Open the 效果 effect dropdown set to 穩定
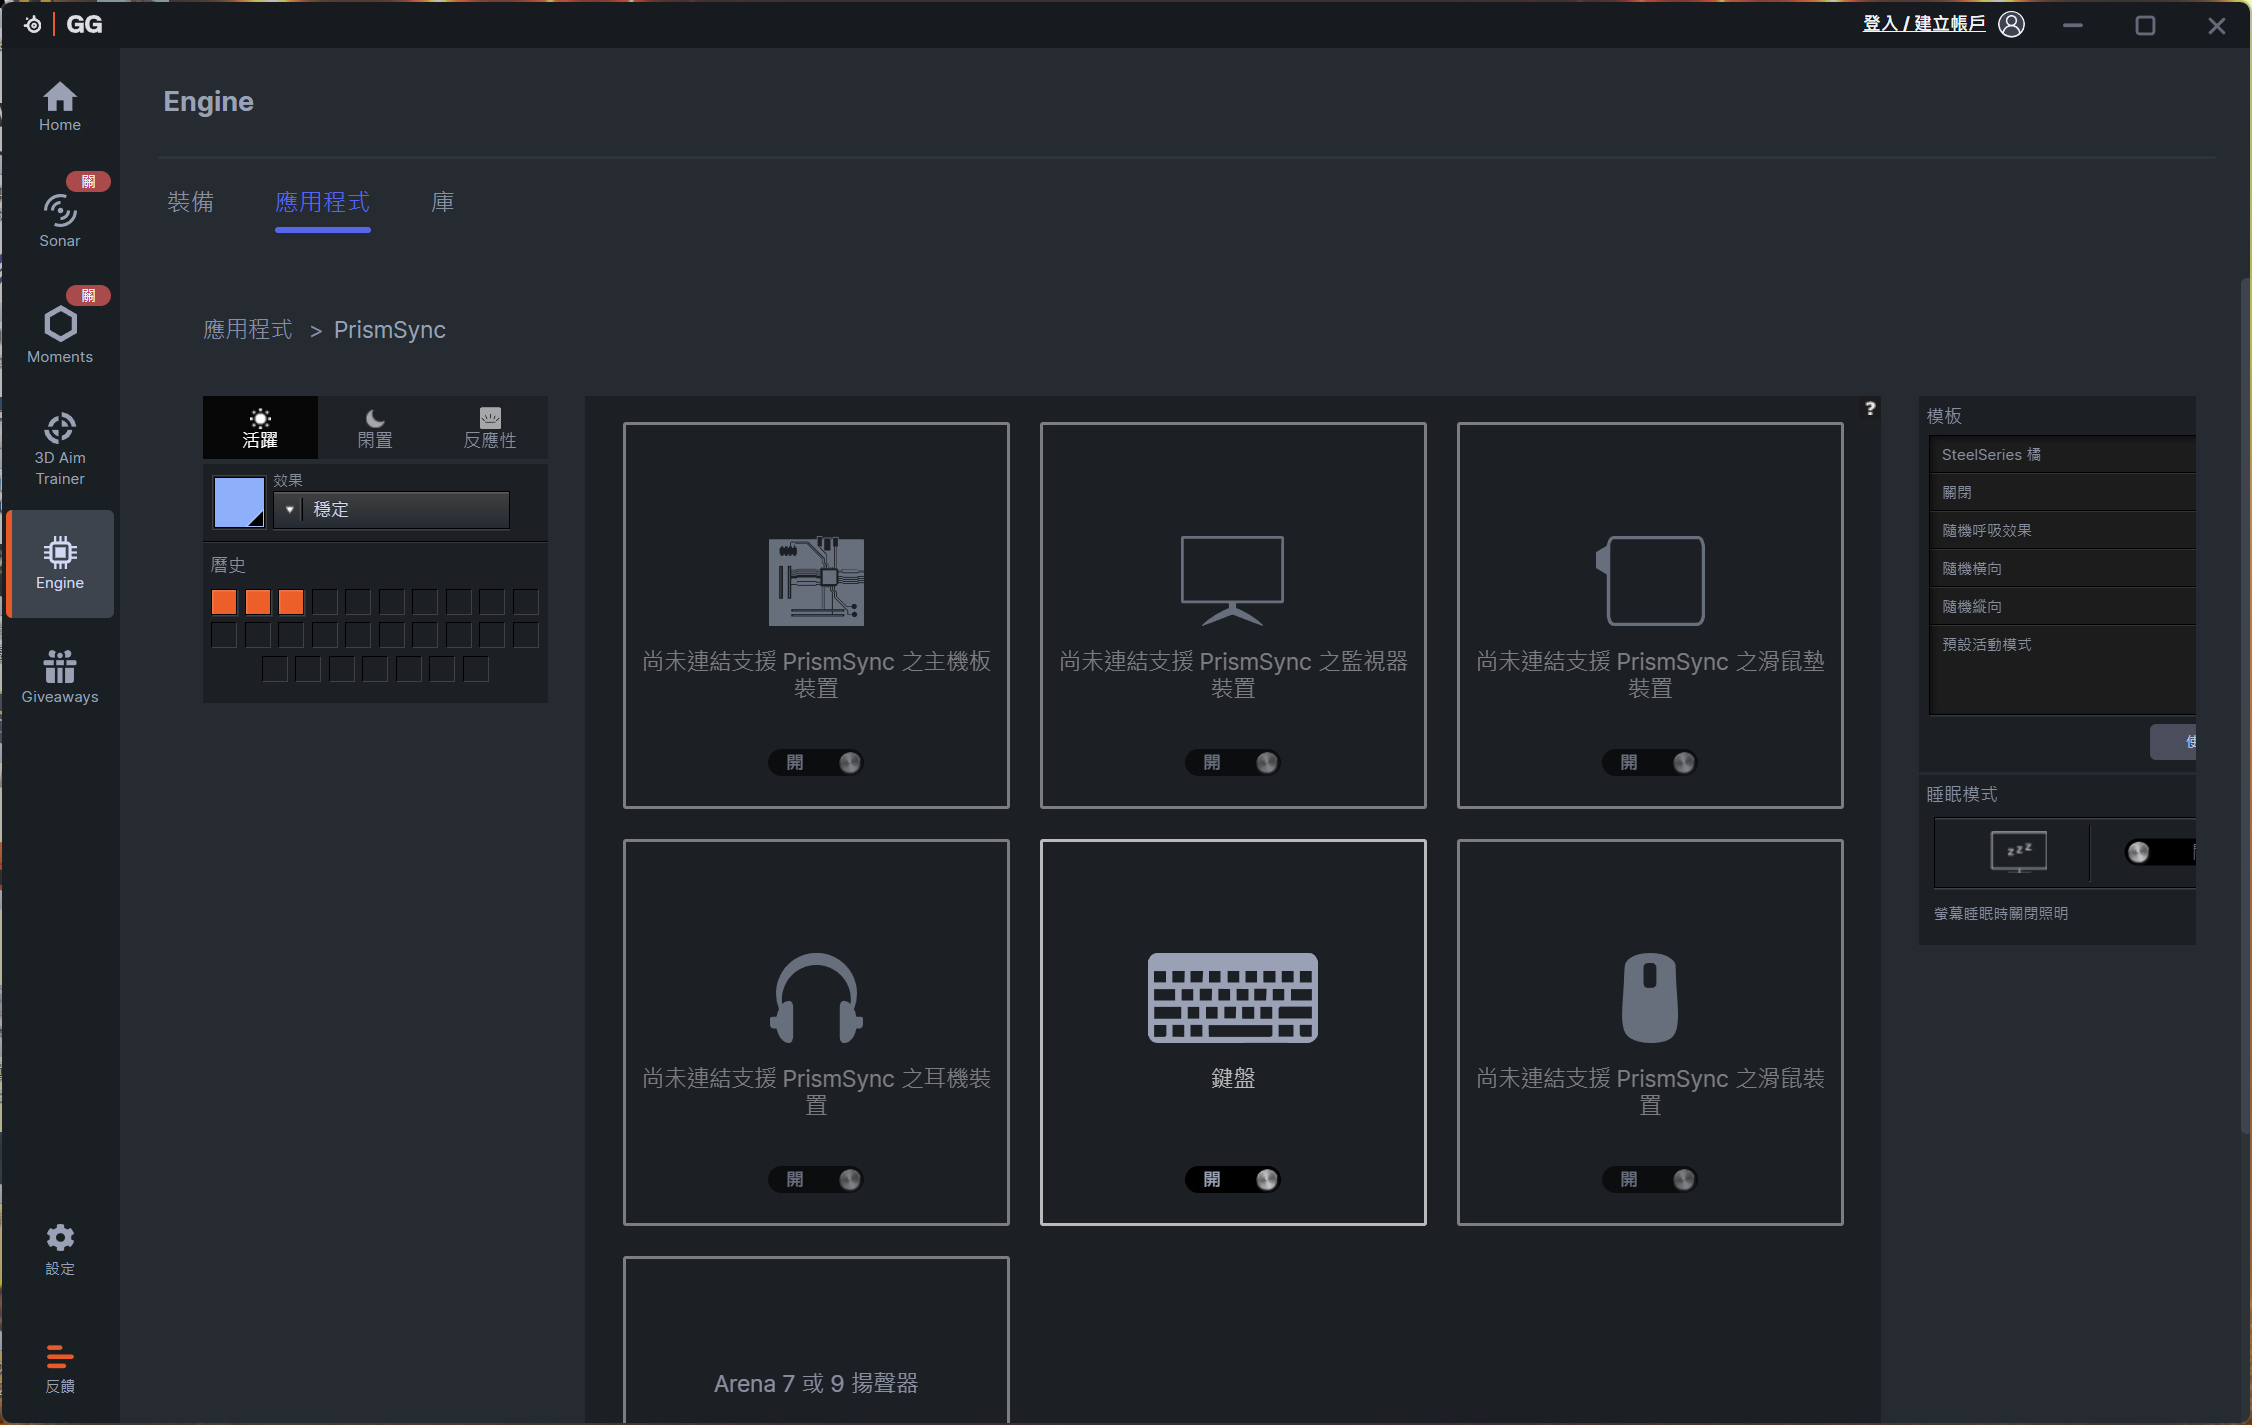2252x1425 pixels. coord(391,510)
